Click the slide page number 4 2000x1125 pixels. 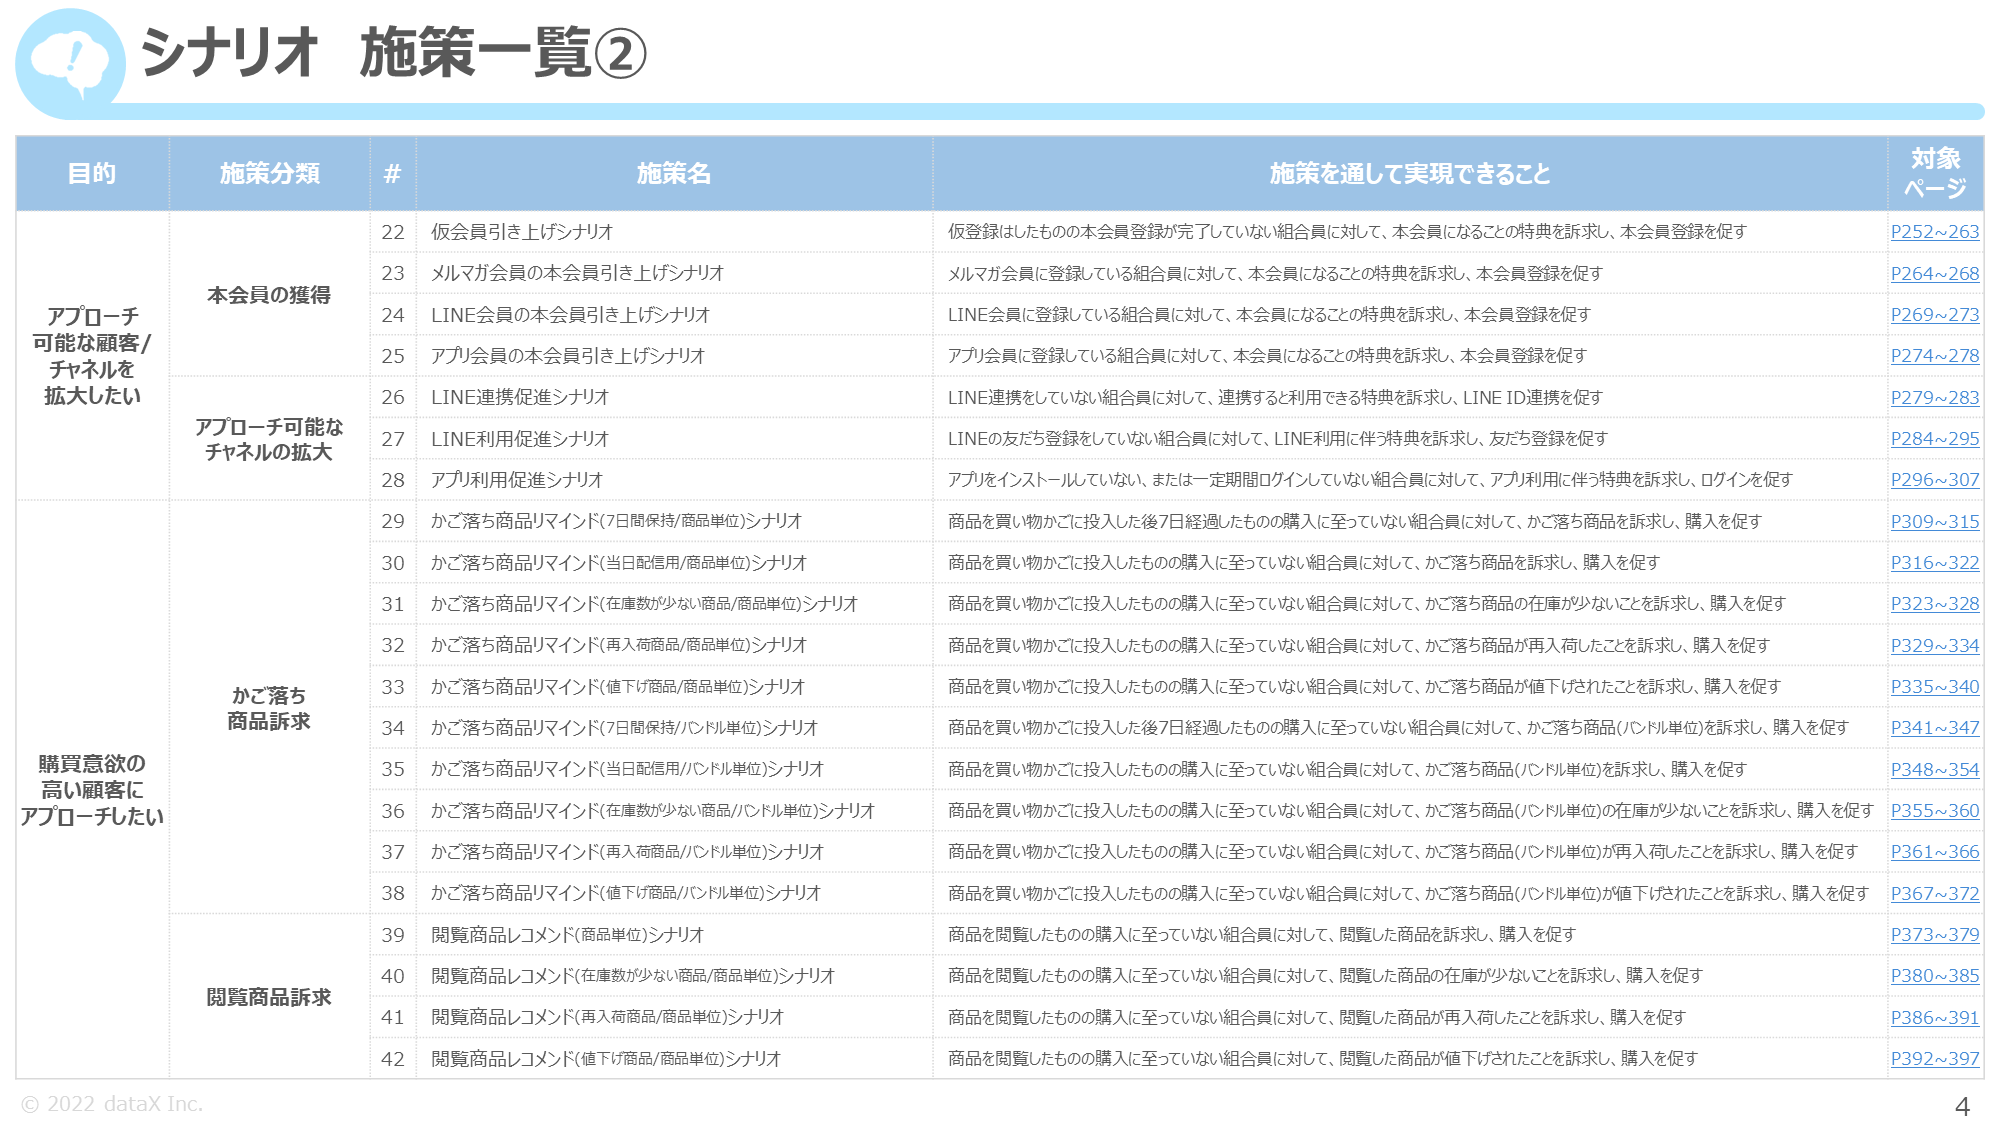tap(1962, 1107)
